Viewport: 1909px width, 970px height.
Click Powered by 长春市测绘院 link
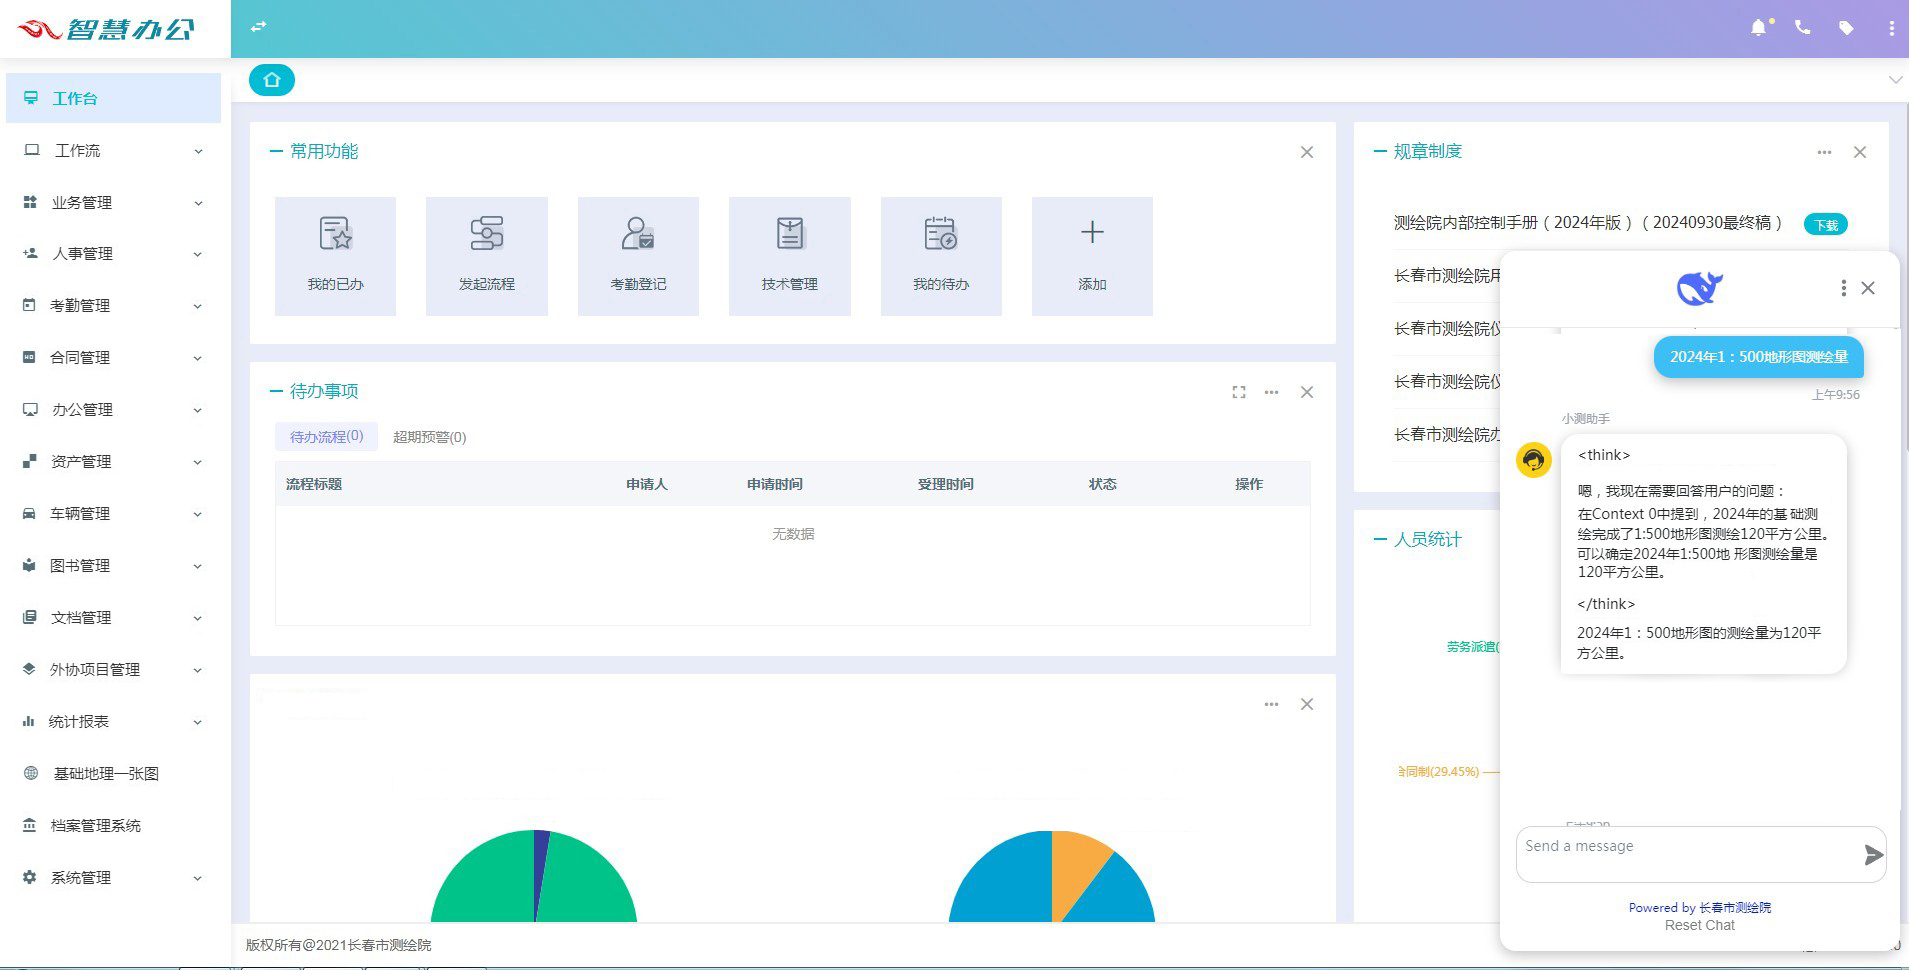tap(1699, 908)
